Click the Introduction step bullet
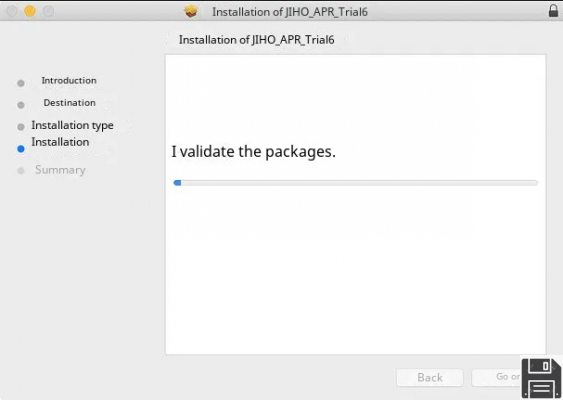The width and height of the screenshot is (563, 400). click(x=21, y=83)
